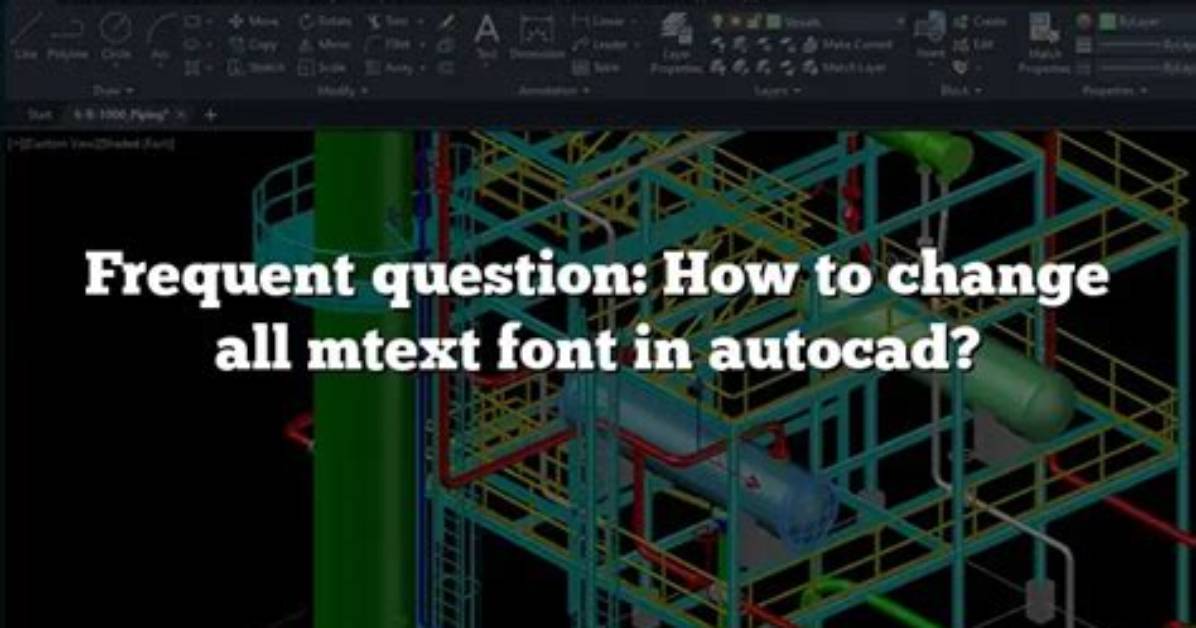Choose the Stretch command
Viewport: 1196px width, 628px height.
[x=257, y=68]
